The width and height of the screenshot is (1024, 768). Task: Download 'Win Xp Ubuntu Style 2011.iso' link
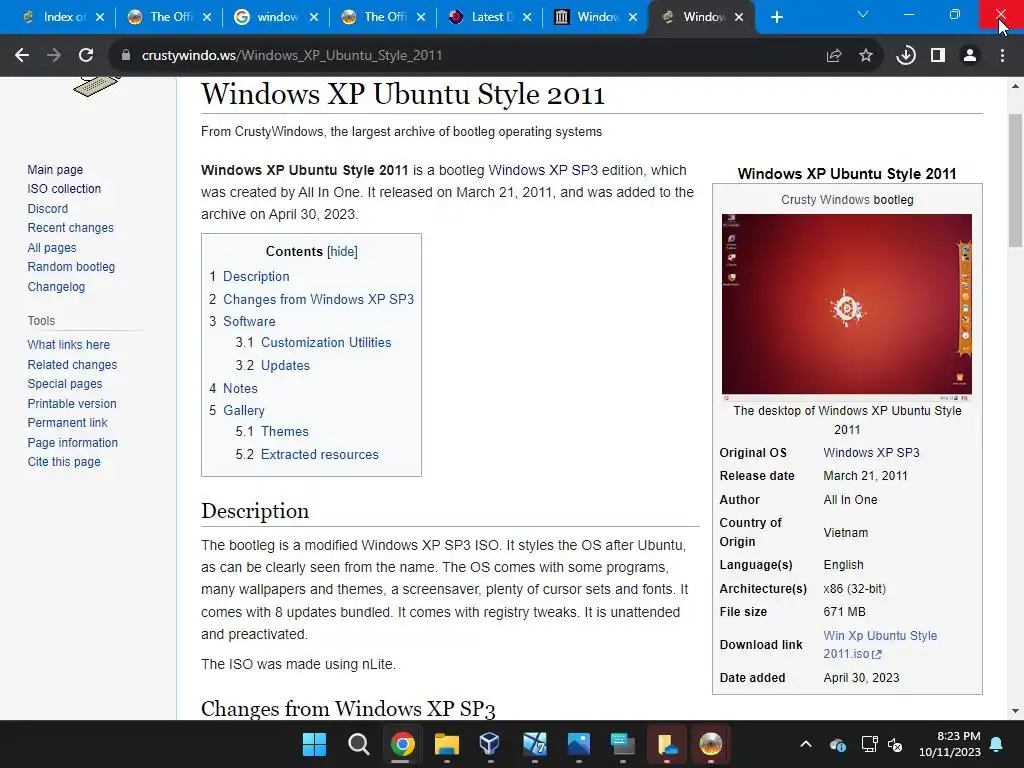point(880,645)
